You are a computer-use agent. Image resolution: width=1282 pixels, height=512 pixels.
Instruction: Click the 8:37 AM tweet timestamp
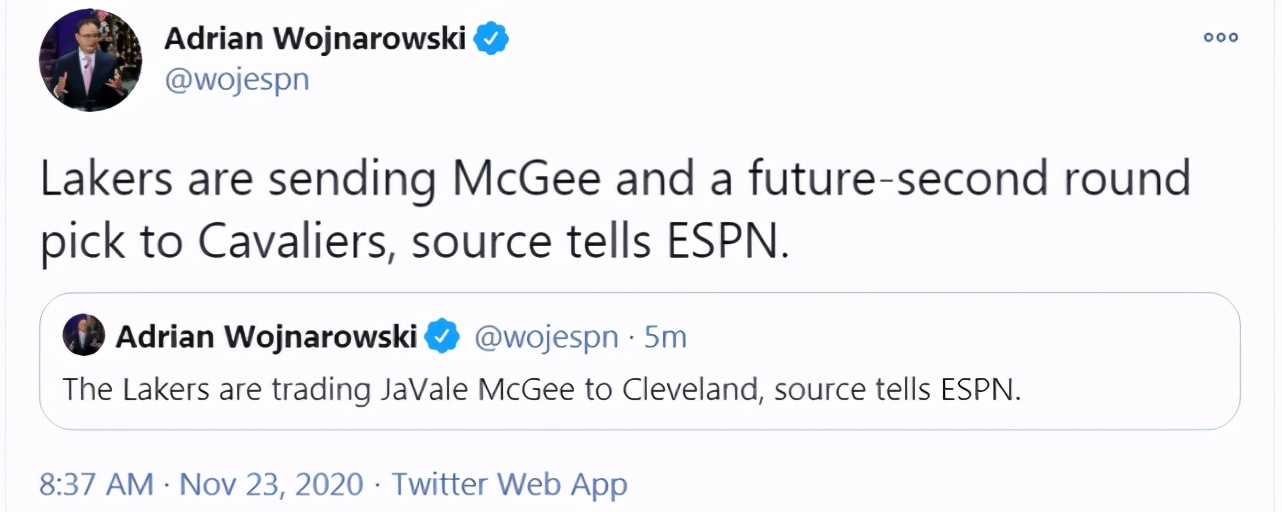(x=96, y=485)
